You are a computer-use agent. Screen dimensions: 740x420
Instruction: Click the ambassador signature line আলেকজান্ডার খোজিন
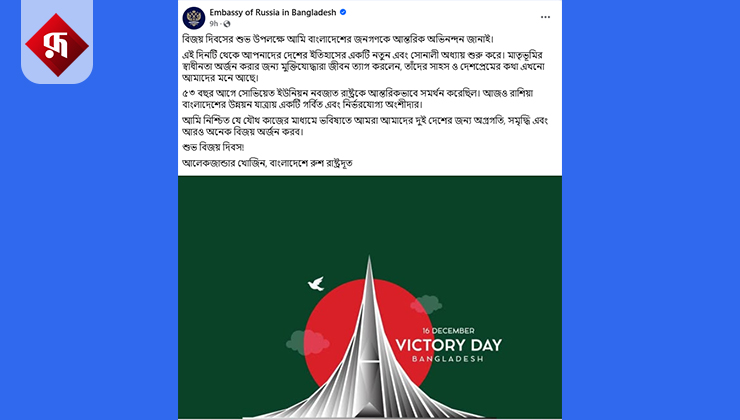(267, 163)
